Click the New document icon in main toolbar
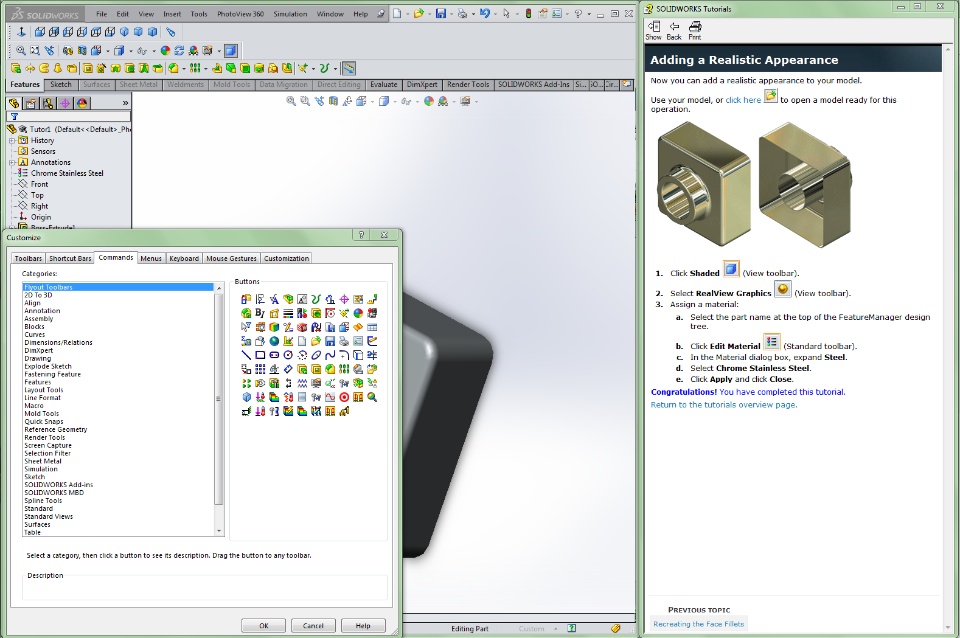This screenshot has height=638, width=960. click(x=397, y=13)
